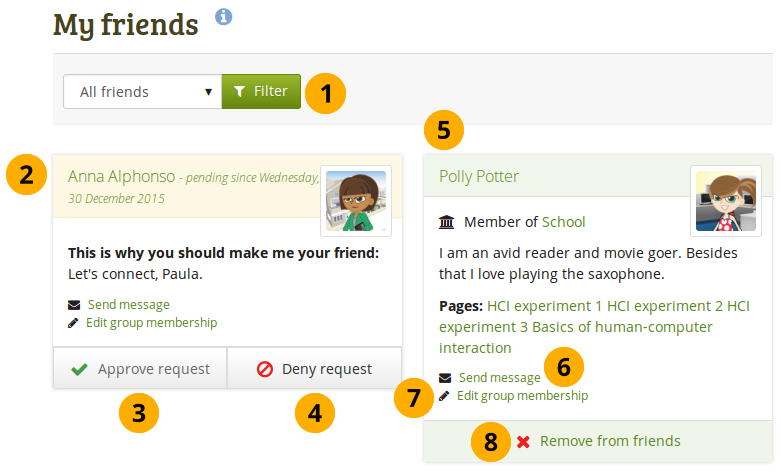
Task: Open Anna Alphonso's profile name link
Action: [121, 176]
